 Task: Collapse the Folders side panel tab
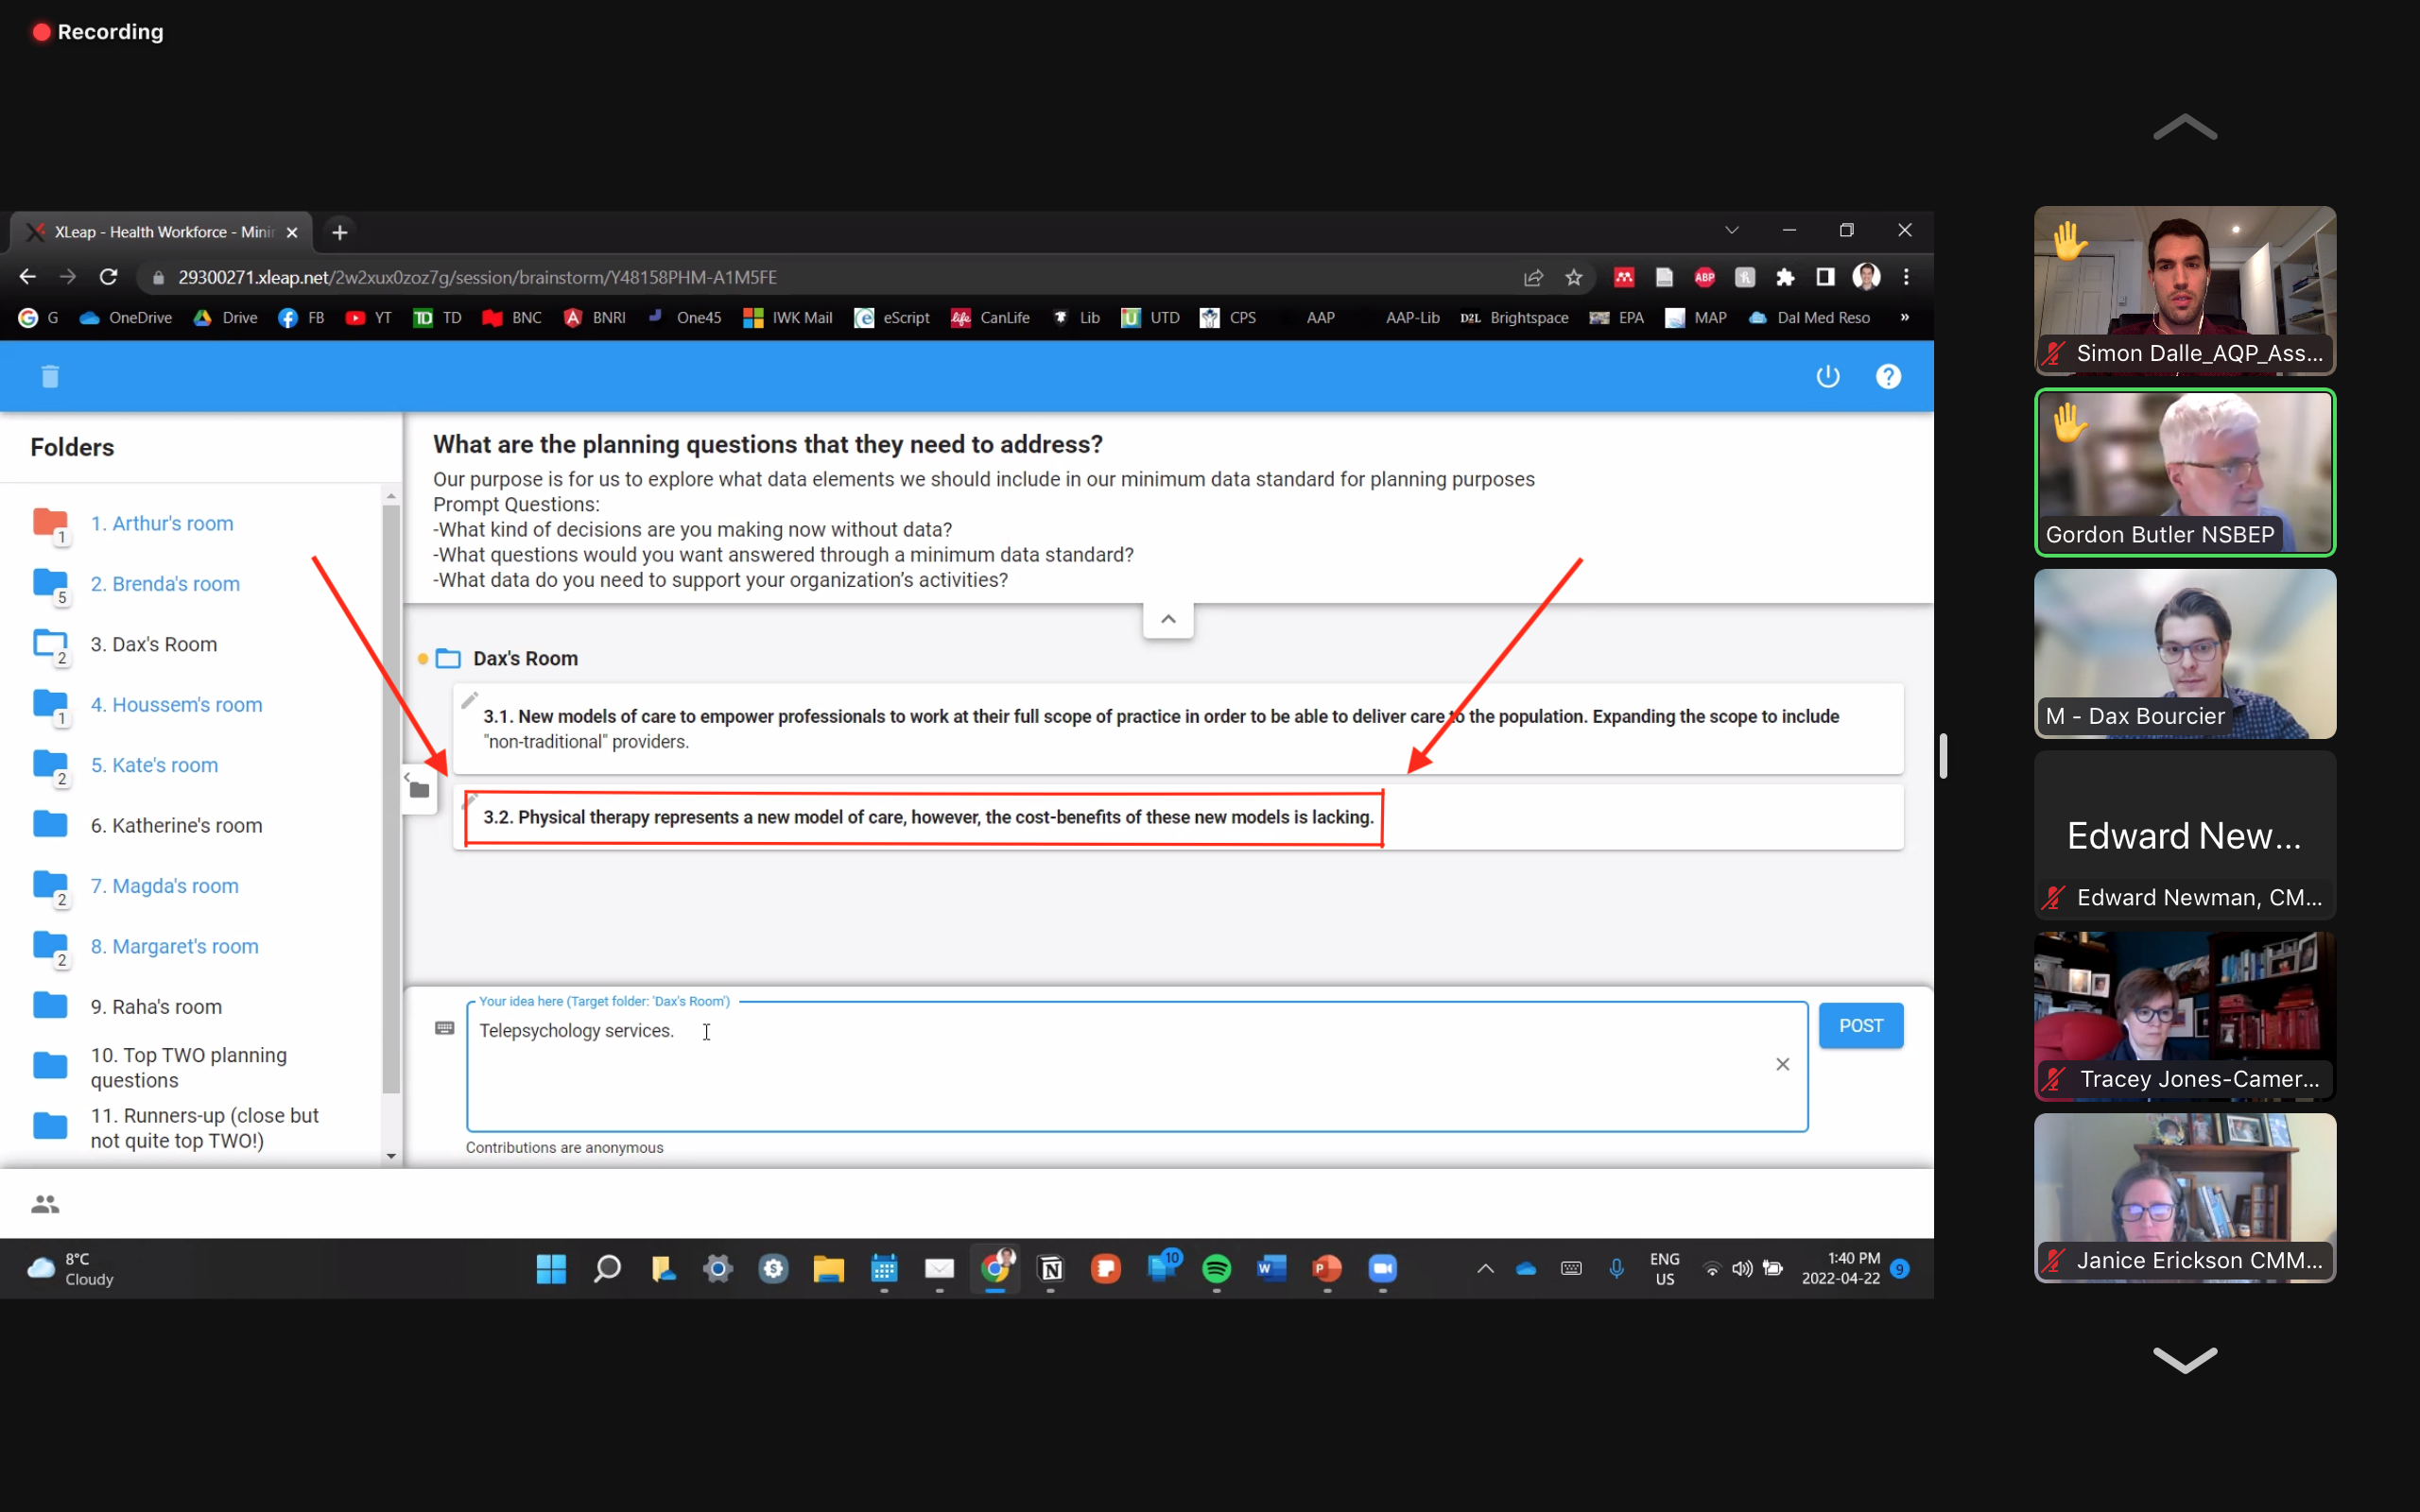point(418,788)
